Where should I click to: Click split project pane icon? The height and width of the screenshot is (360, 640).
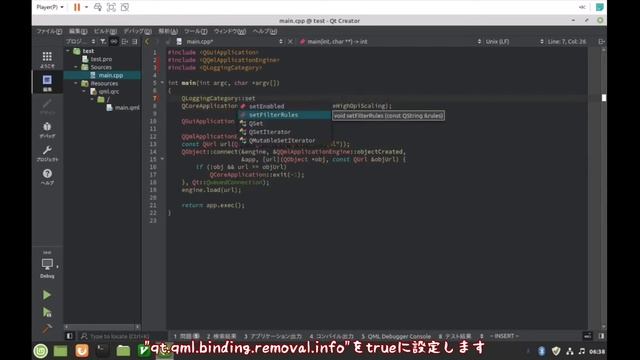(x=124, y=41)
